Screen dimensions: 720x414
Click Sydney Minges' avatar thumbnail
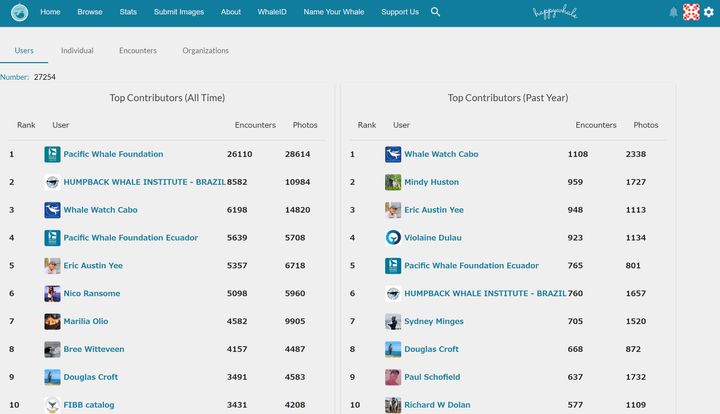(x=393, y=321)
